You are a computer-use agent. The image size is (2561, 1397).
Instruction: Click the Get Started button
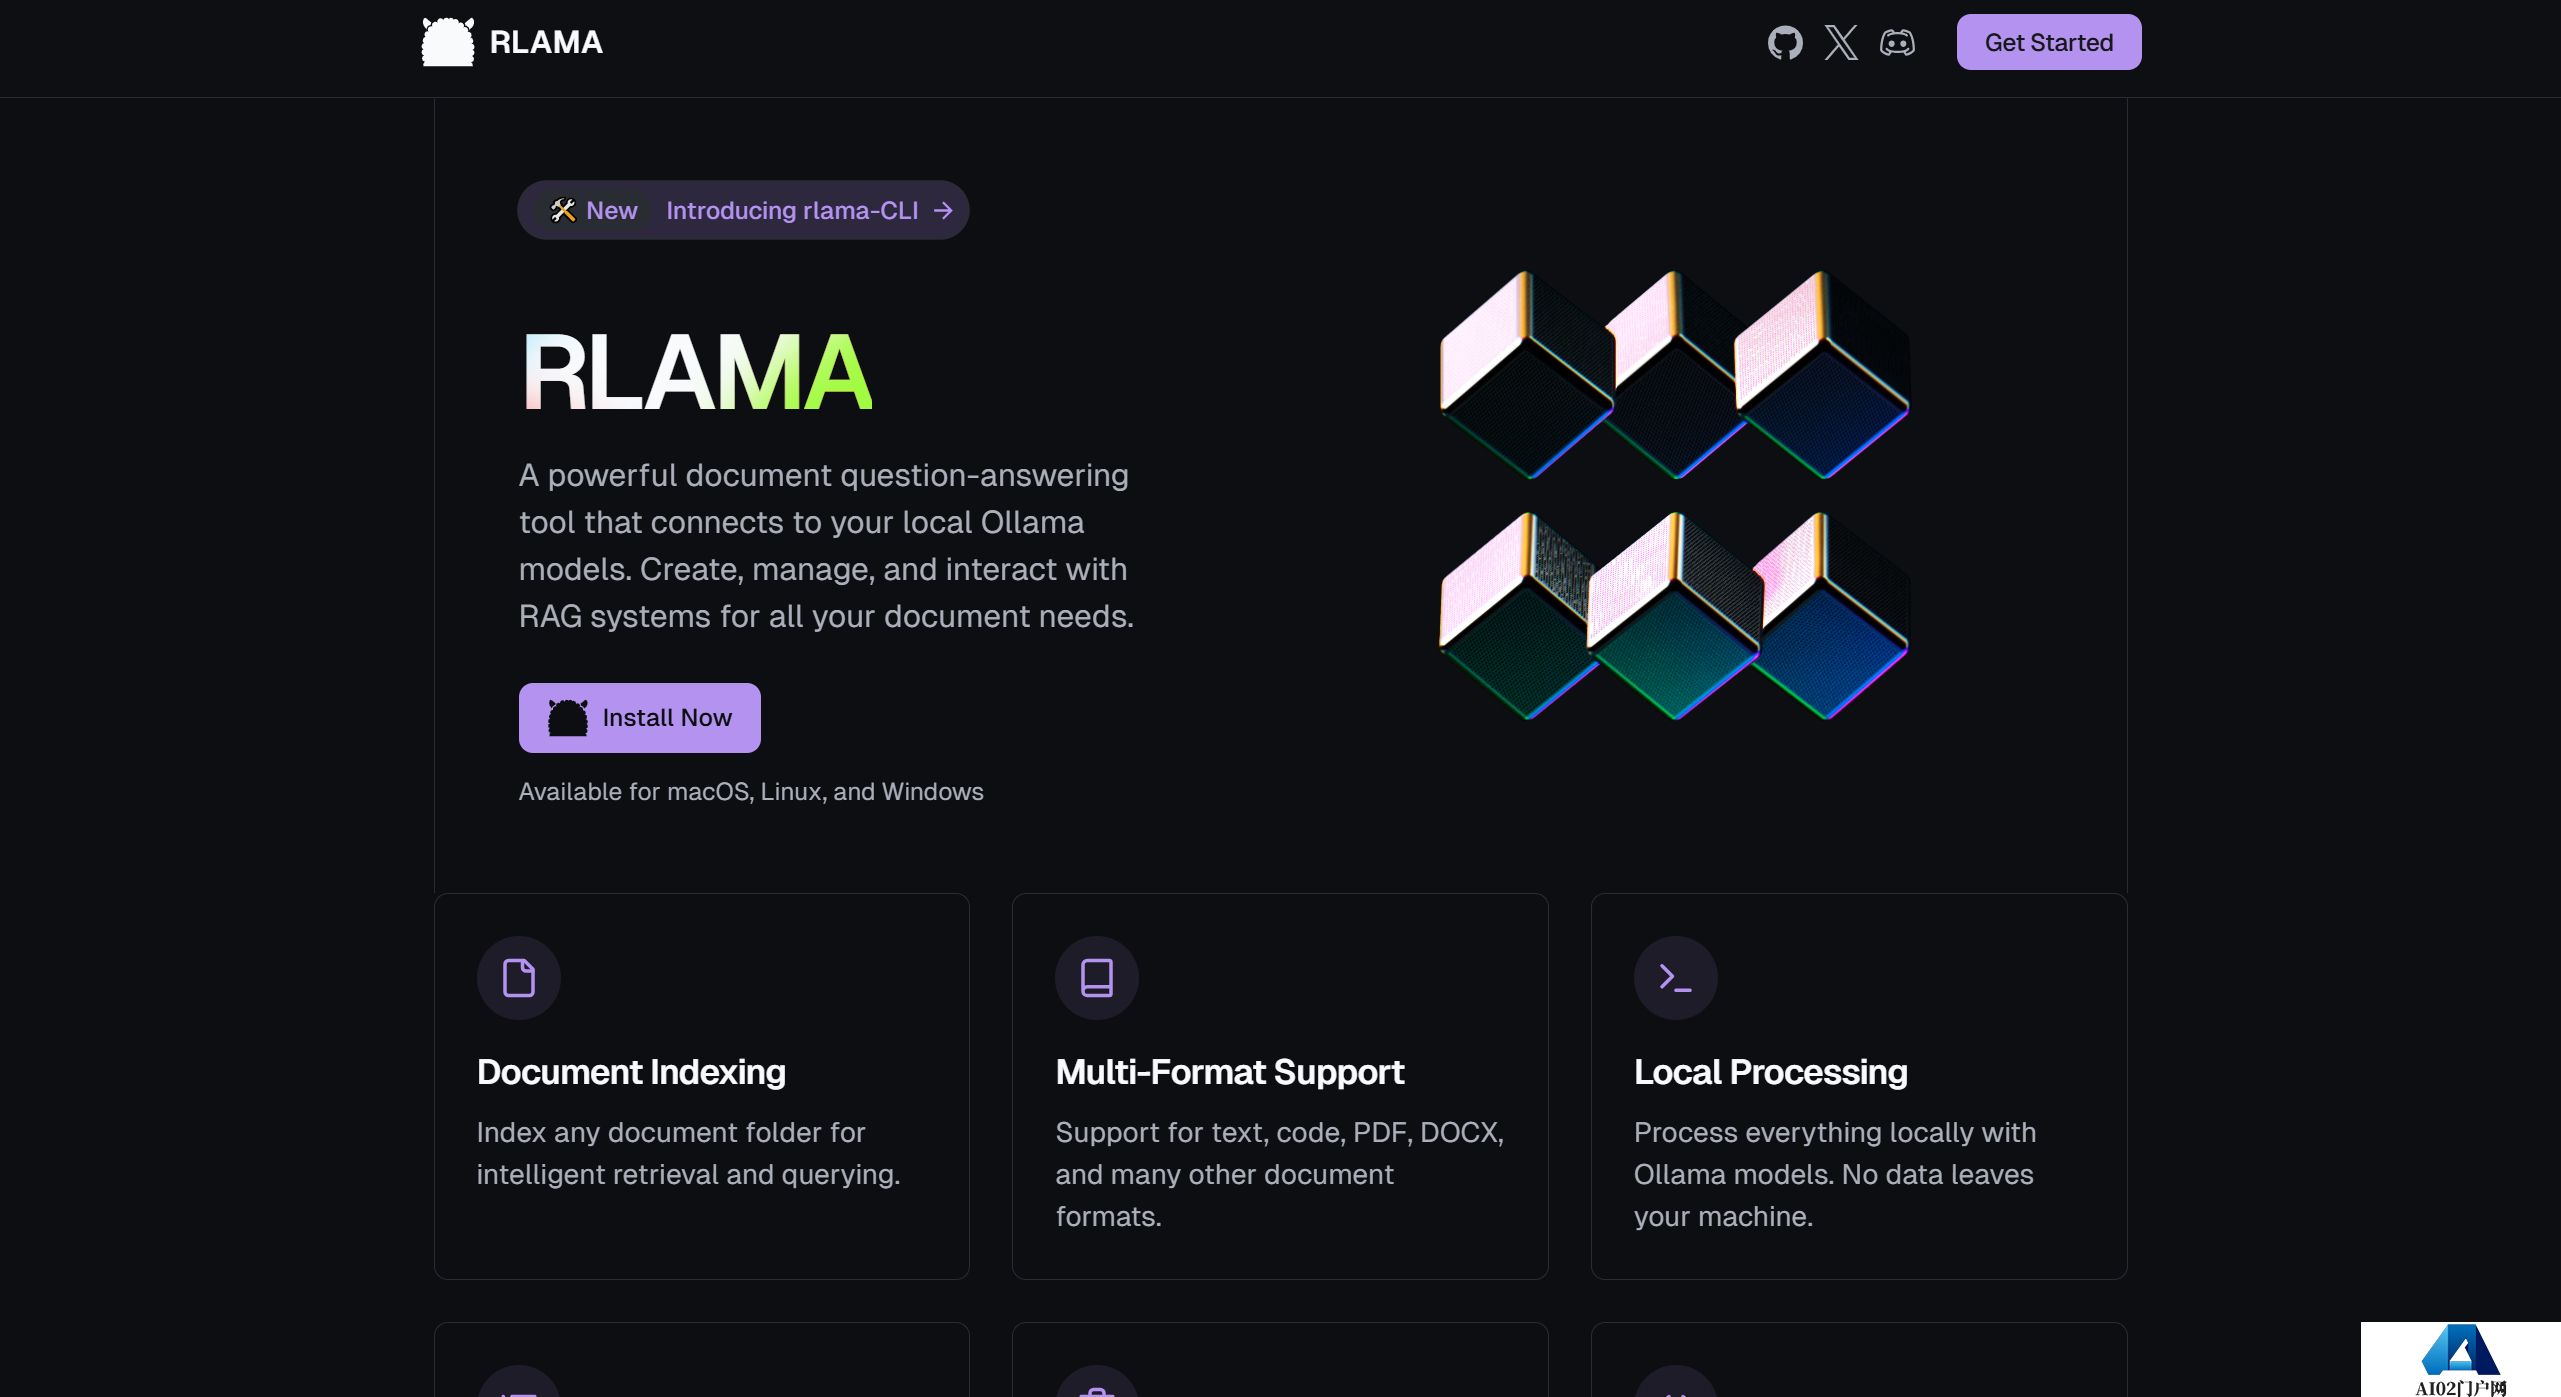click(2048, 42)
